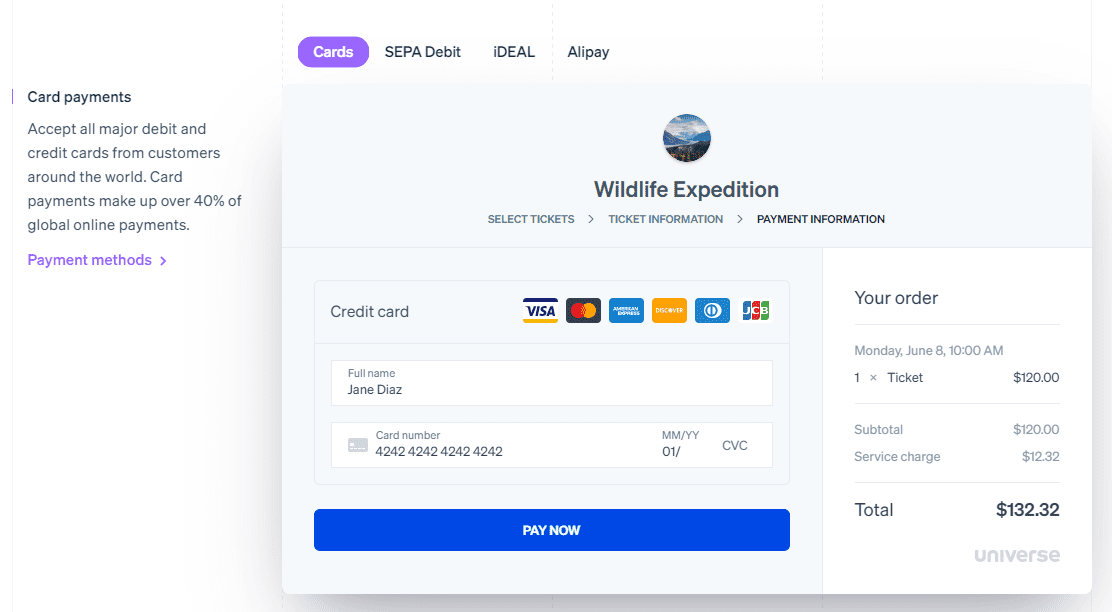Select the Cards payment tab
This screenshot has height=612, width=1112.
(333, 51)
